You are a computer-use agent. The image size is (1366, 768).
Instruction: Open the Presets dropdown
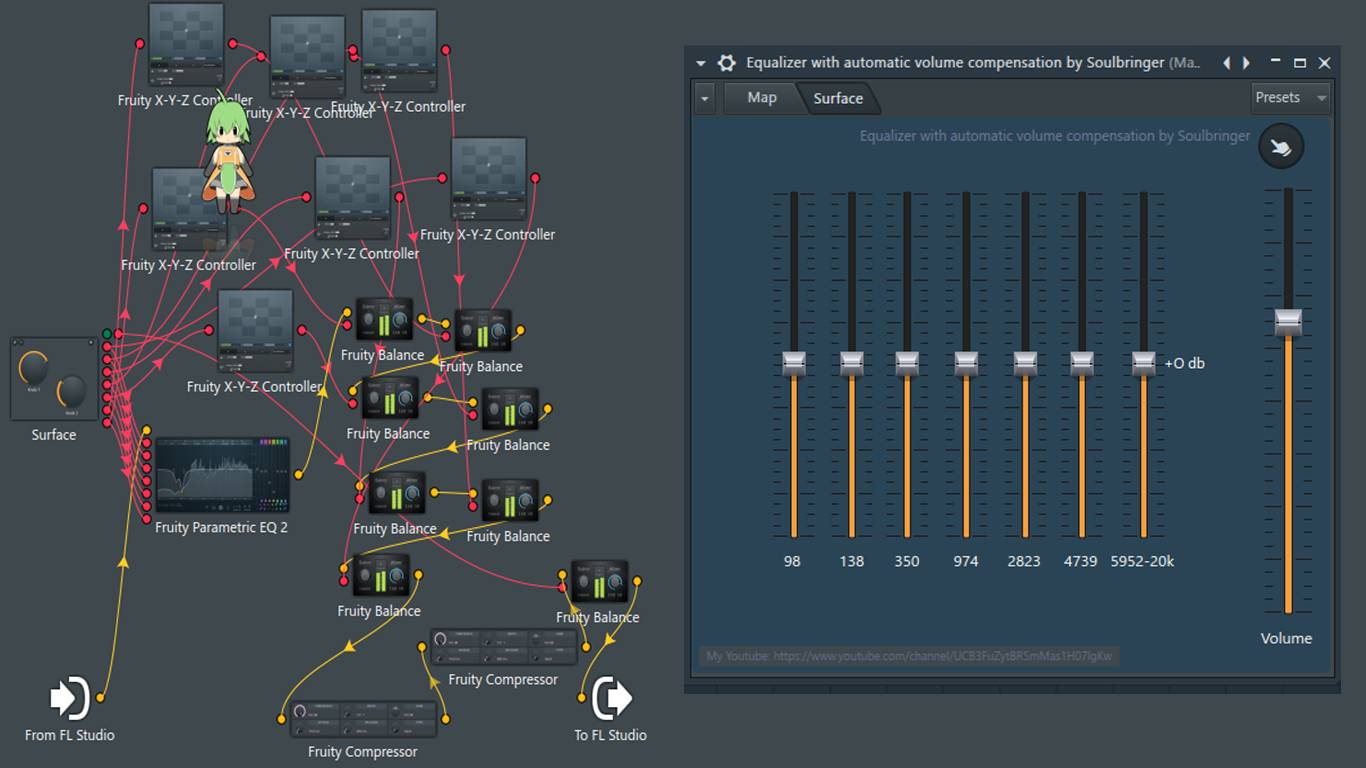point(1291,98)
